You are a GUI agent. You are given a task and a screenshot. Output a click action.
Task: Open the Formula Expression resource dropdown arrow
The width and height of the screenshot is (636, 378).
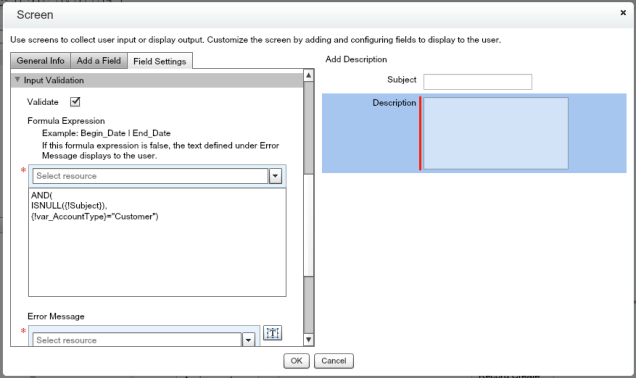pyautogui.click(x=275, y=176)
